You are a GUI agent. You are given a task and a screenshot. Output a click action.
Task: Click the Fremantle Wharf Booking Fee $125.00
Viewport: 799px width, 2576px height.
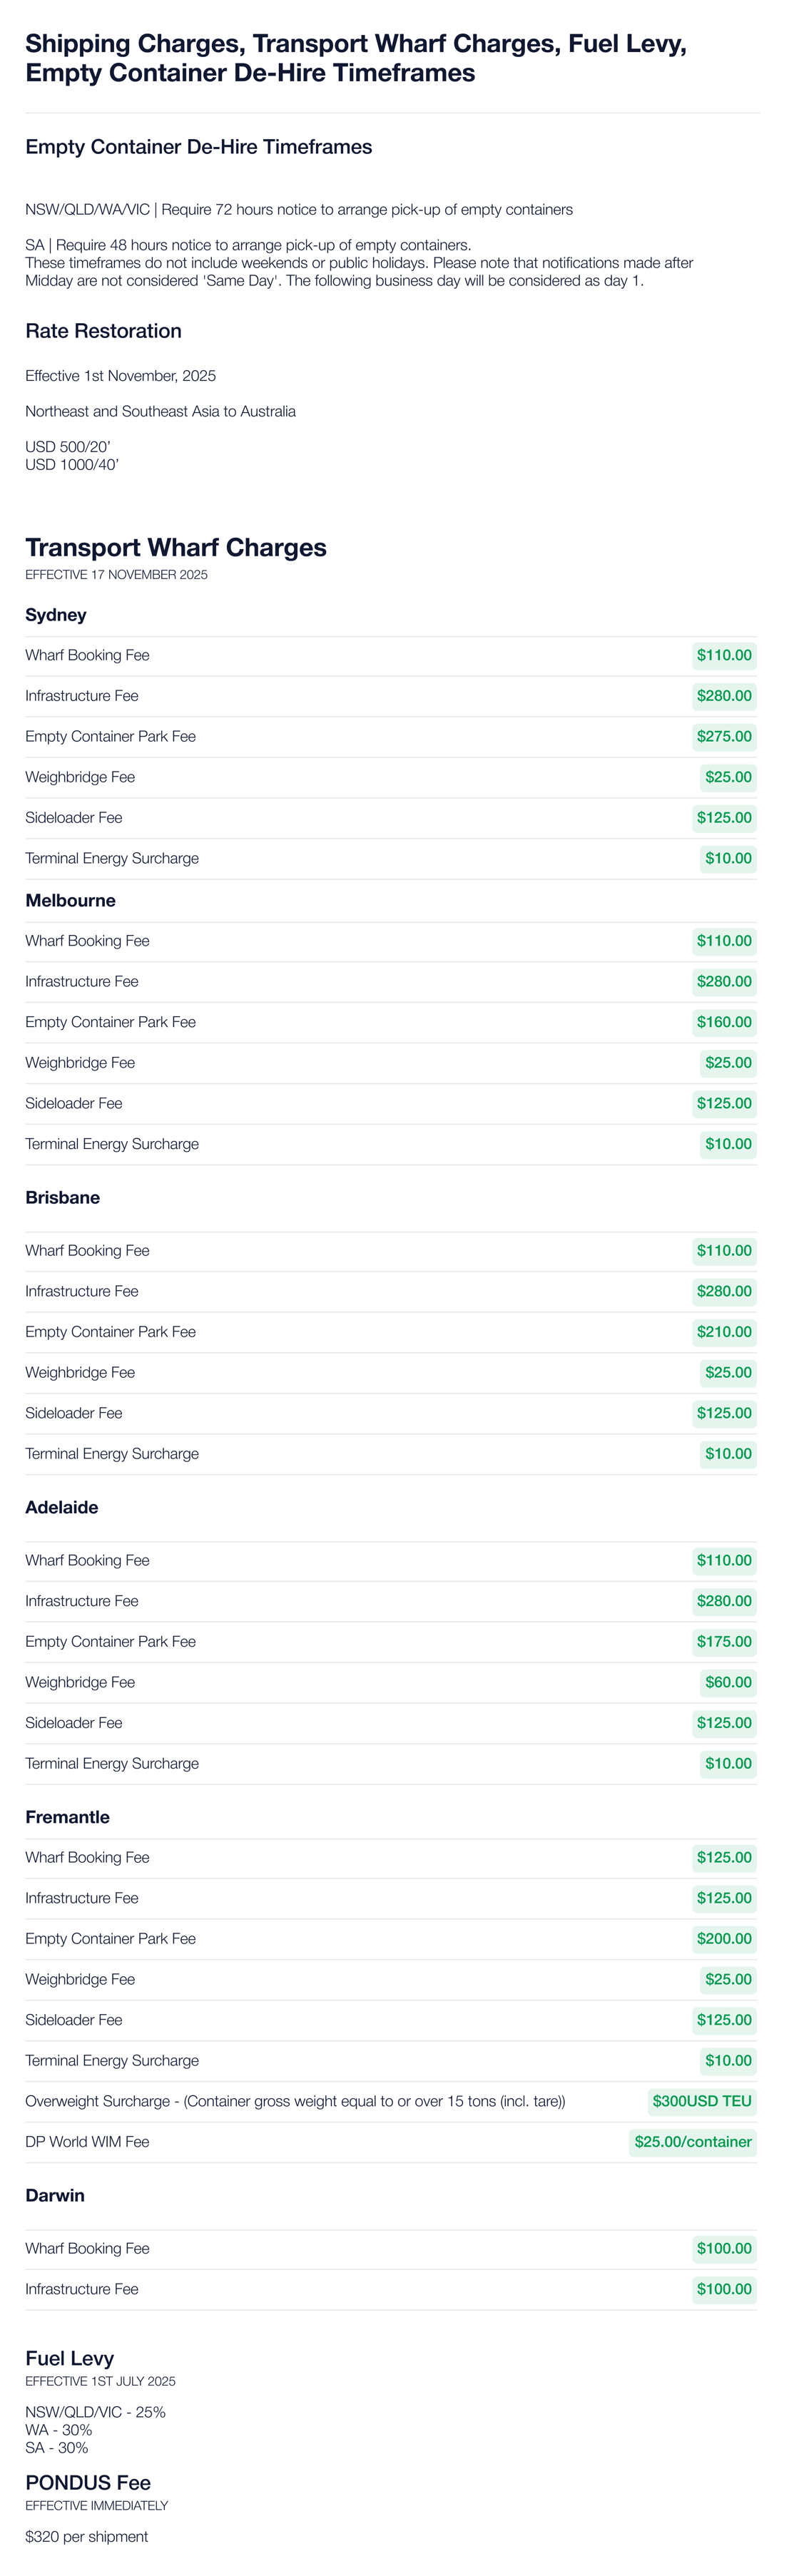pyautogui.click(x=723, y=1857)
